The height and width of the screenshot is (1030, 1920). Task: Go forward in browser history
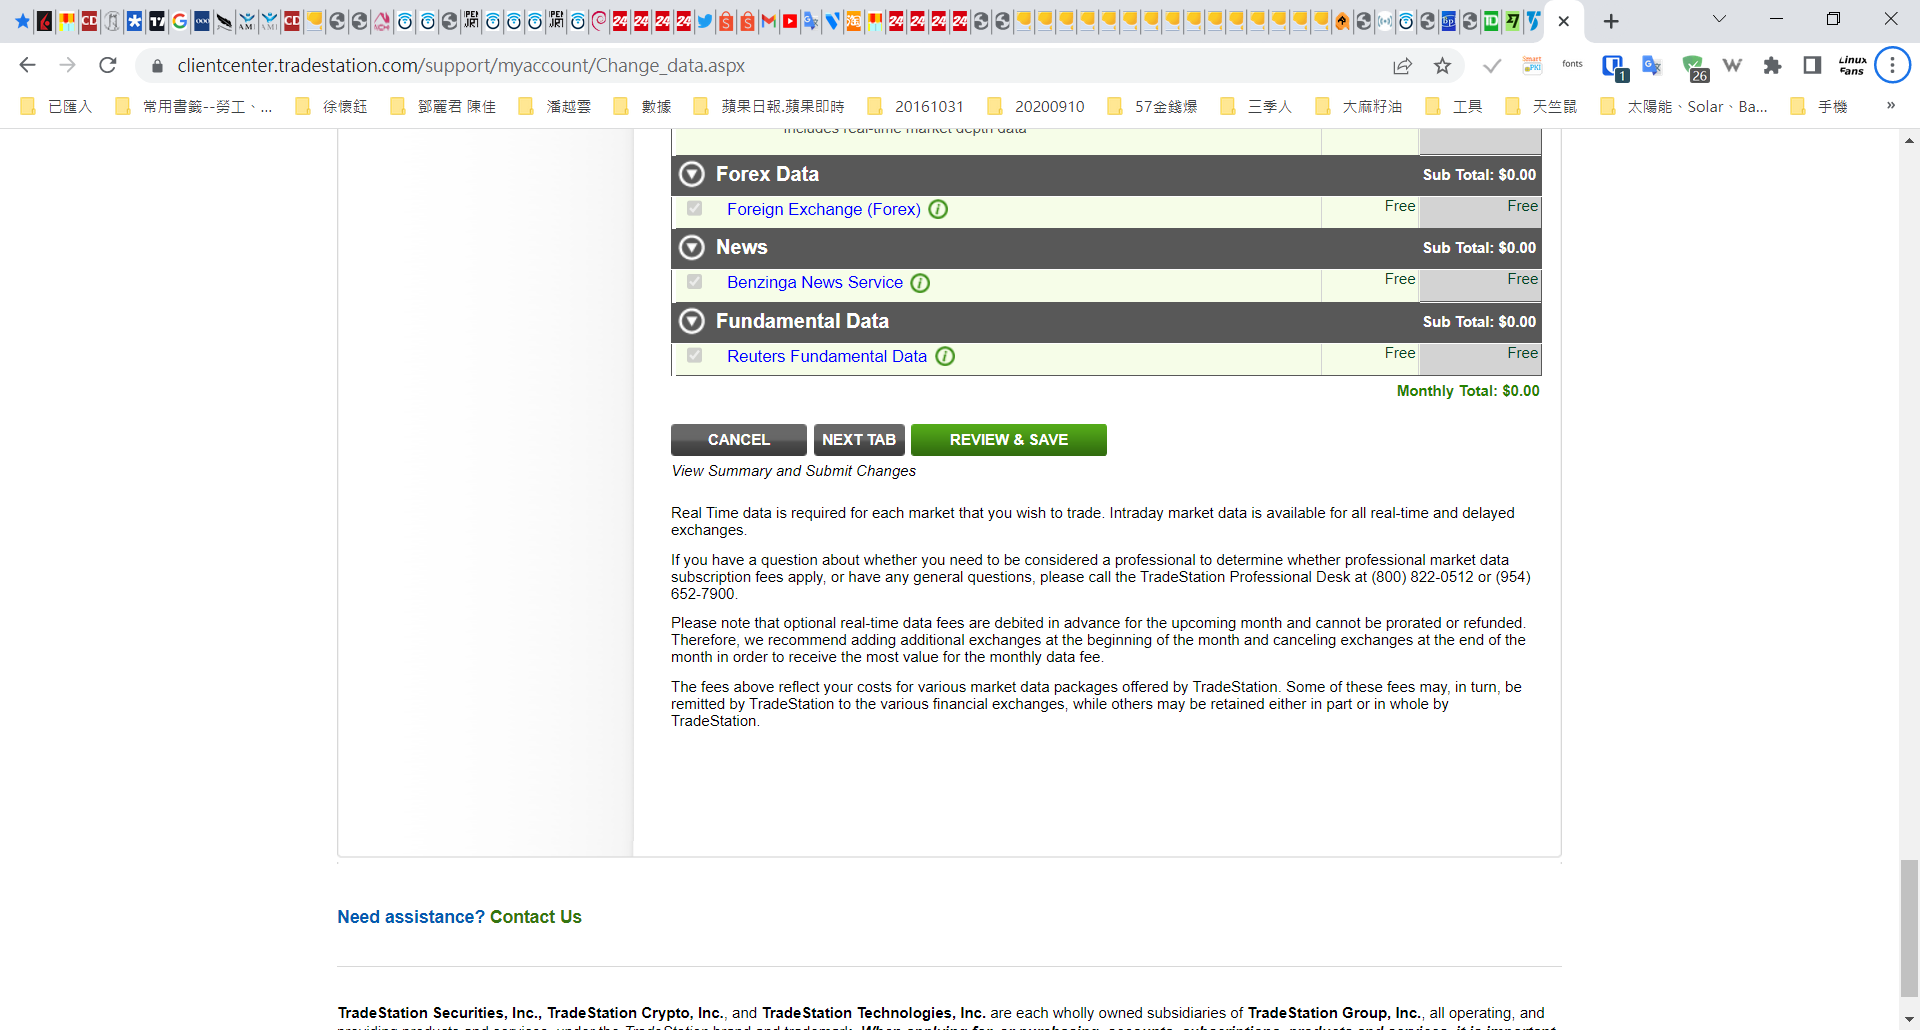(67, 65)
